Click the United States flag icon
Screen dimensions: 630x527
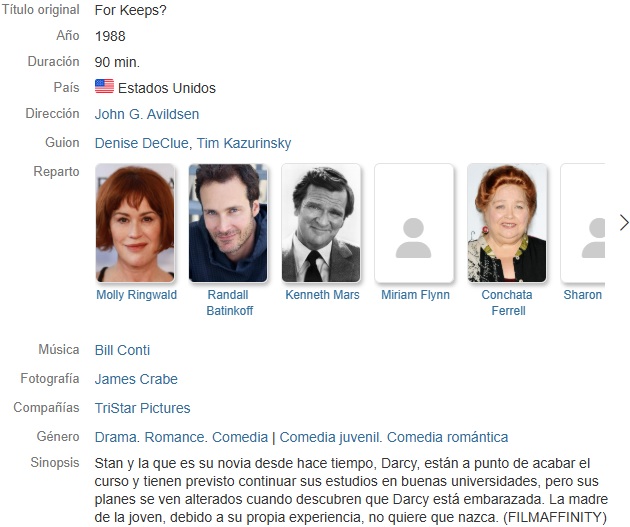(x=104, y=87)
